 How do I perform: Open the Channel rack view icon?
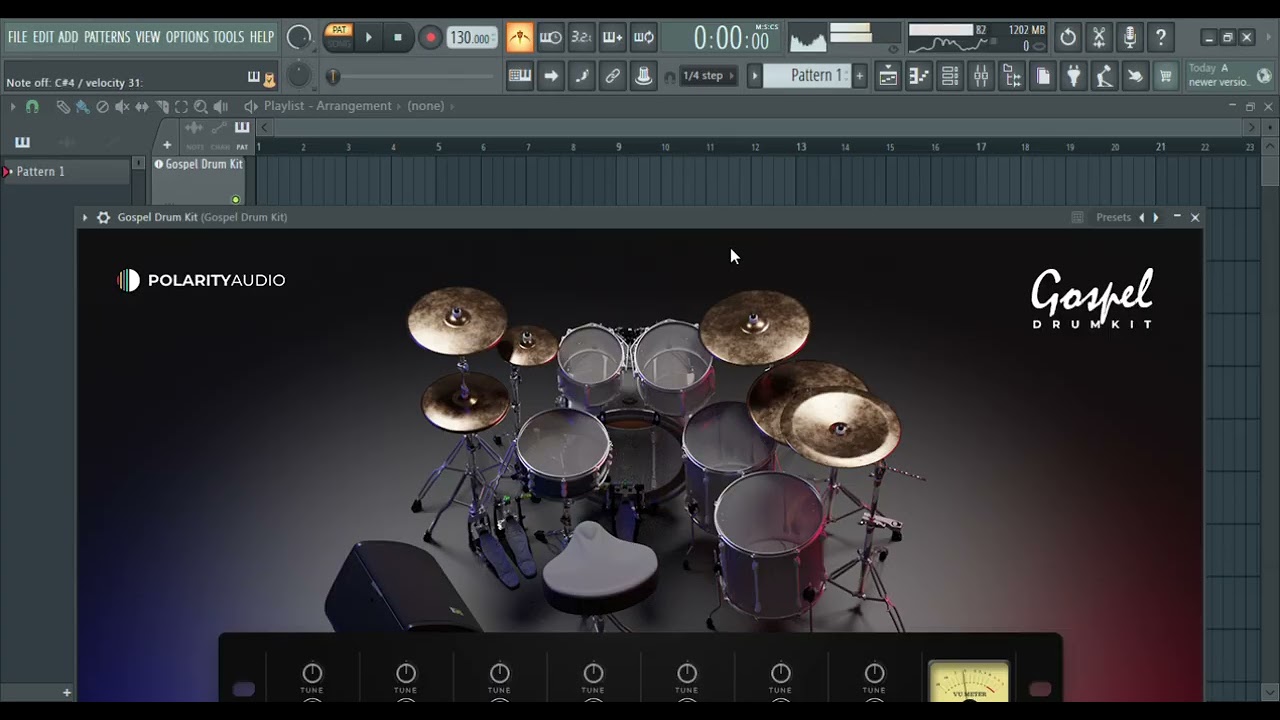point(950,76)
